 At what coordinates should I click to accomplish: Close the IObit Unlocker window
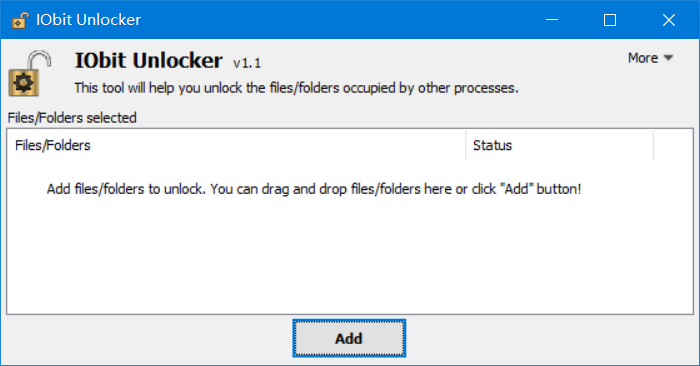(669, 20)
